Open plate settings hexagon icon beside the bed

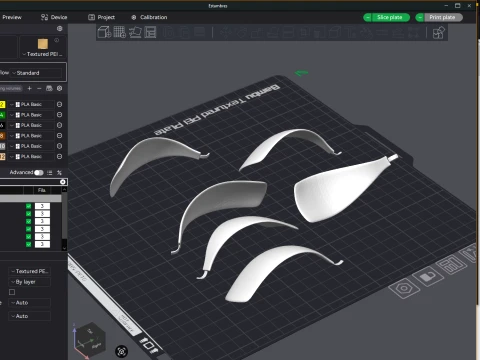[x=404, y=288]
